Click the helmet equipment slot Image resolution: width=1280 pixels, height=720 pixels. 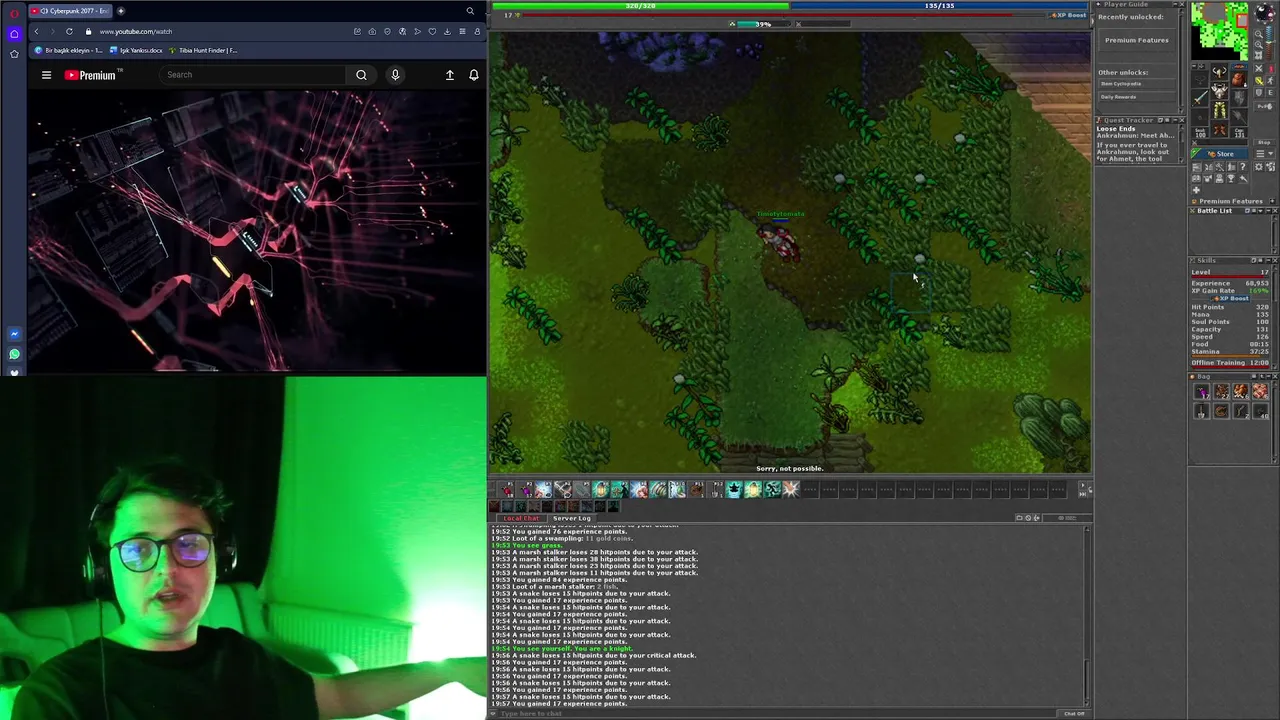point(1220,72)
